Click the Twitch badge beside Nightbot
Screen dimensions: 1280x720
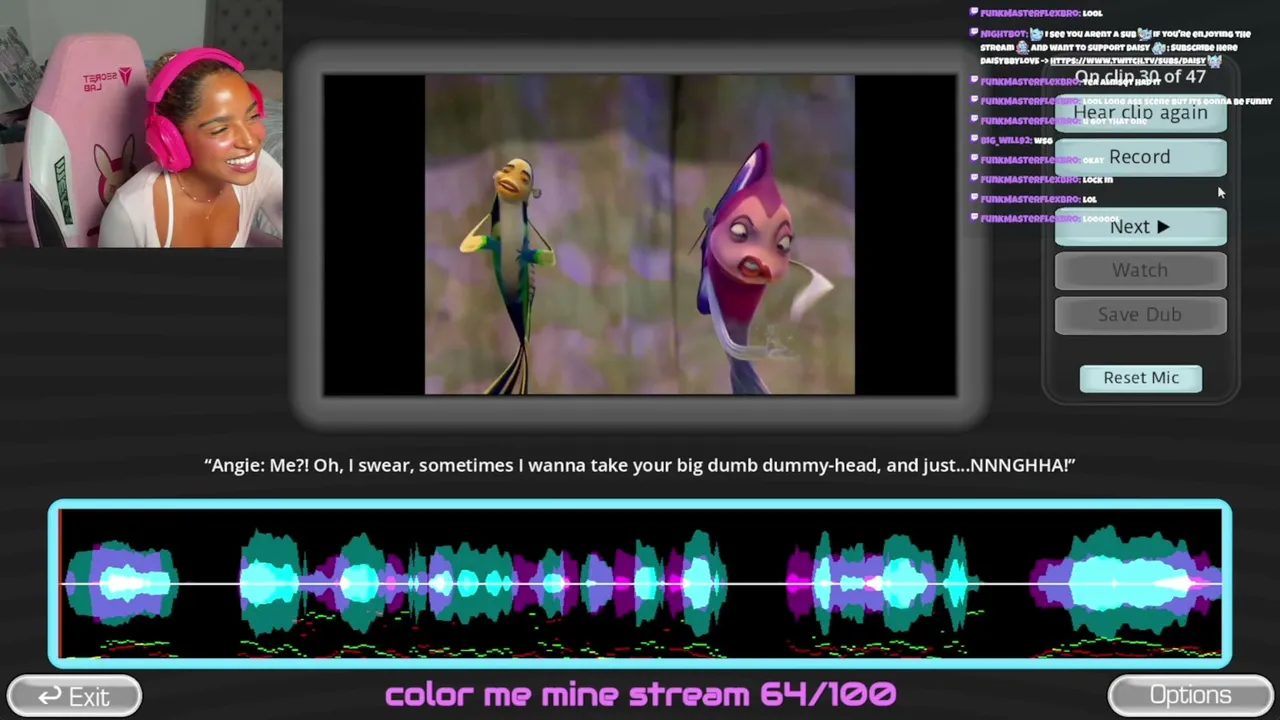coord(974,33)
